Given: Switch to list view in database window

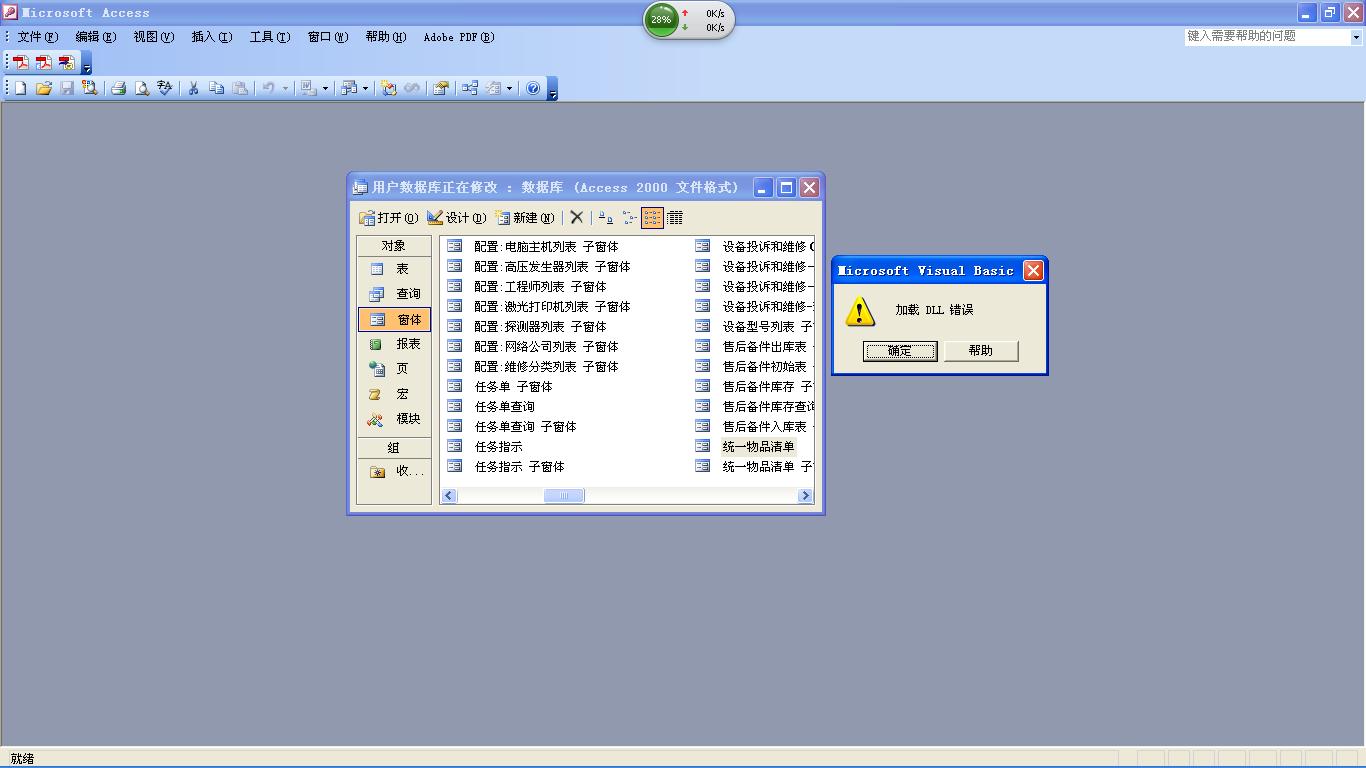Looking at the screenshot, I should (x=652, y=218).
